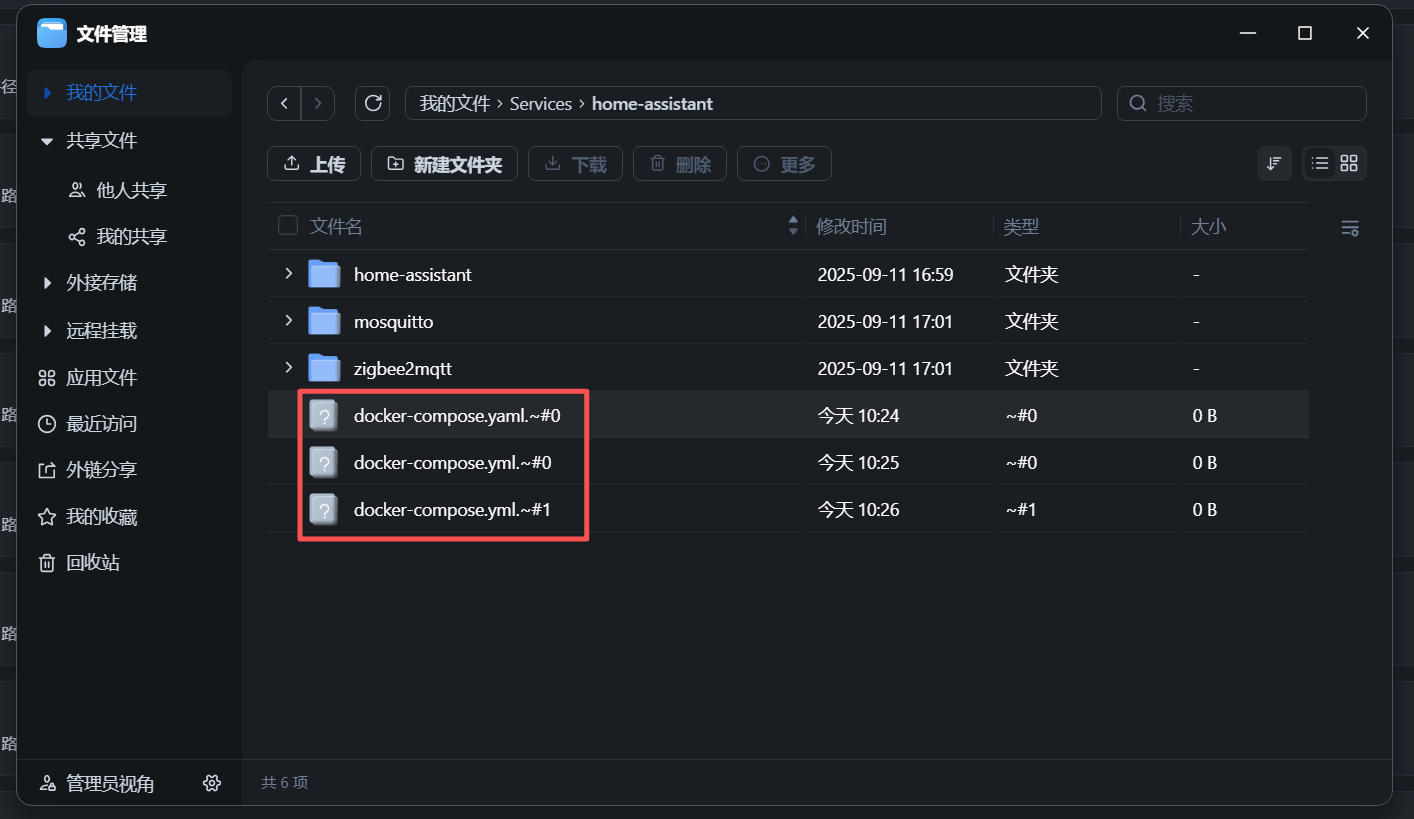Expand the zigbee2mqtt folder chevron
The height and width of the screenshot is (819, 1414).
[x=289, y=368]
